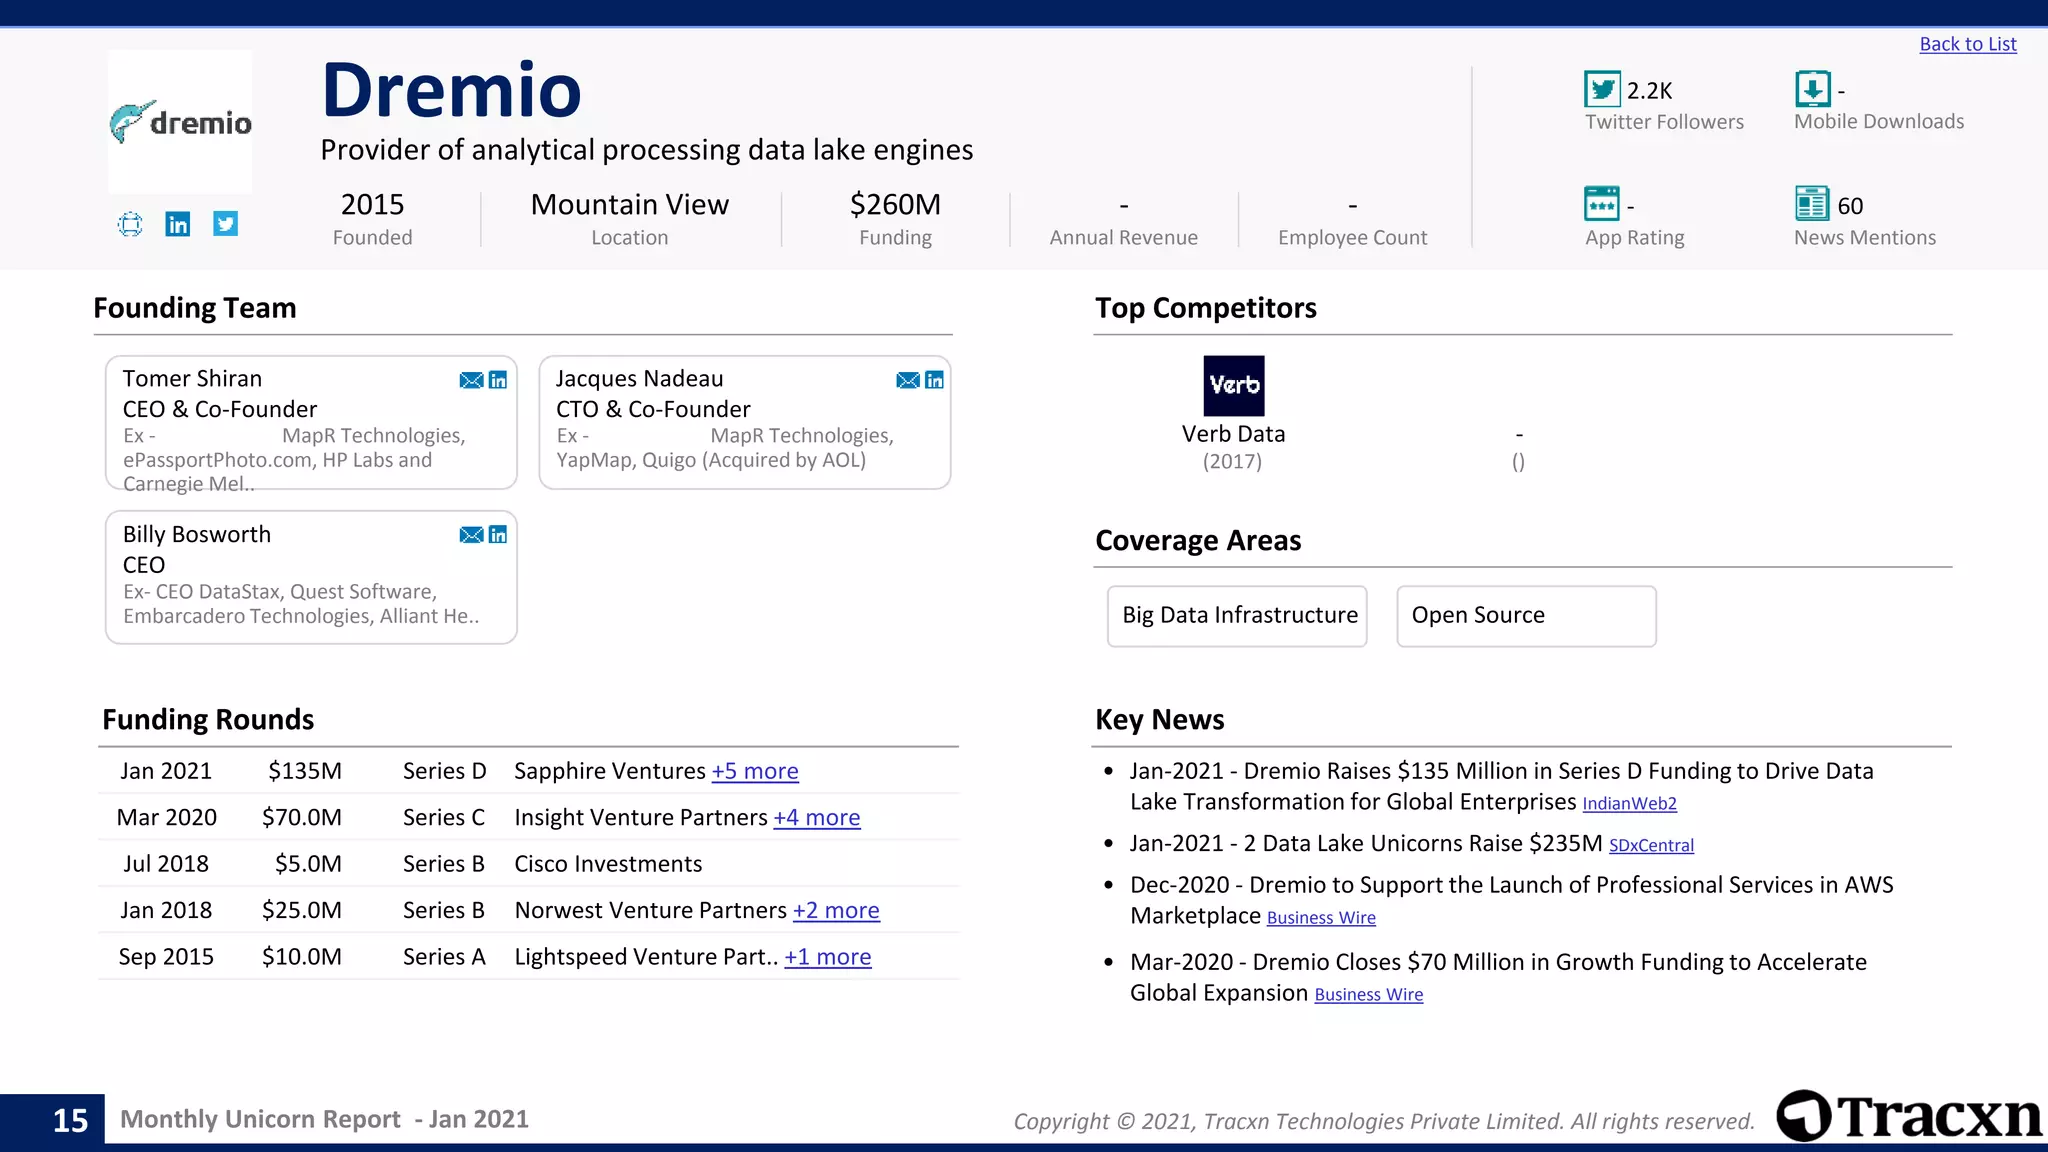Click the $260M Funding value
This screenshot has width=2048, height=1152.
click(895, 204)
